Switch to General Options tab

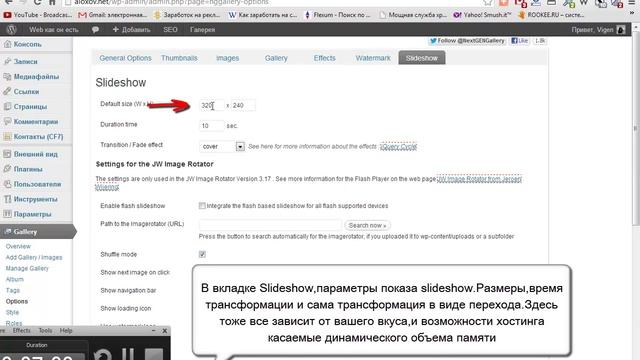(125, 58)
